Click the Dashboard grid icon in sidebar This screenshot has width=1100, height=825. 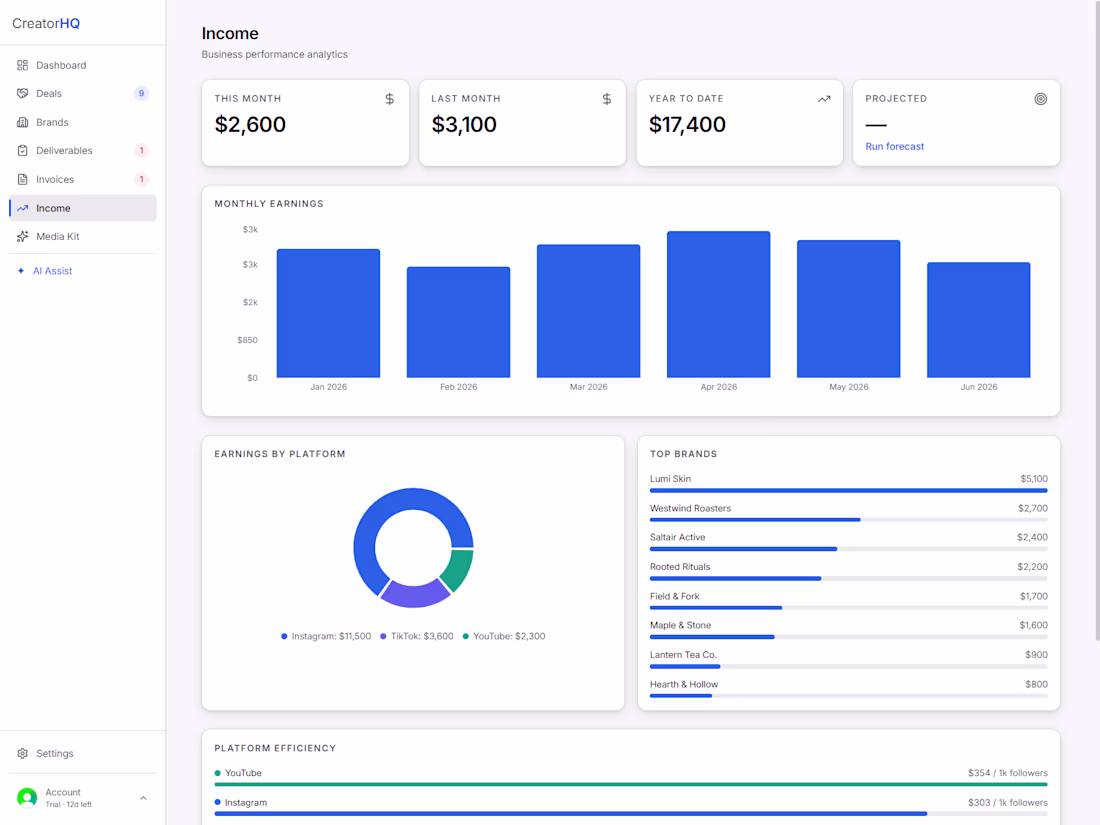click(22, 65)
